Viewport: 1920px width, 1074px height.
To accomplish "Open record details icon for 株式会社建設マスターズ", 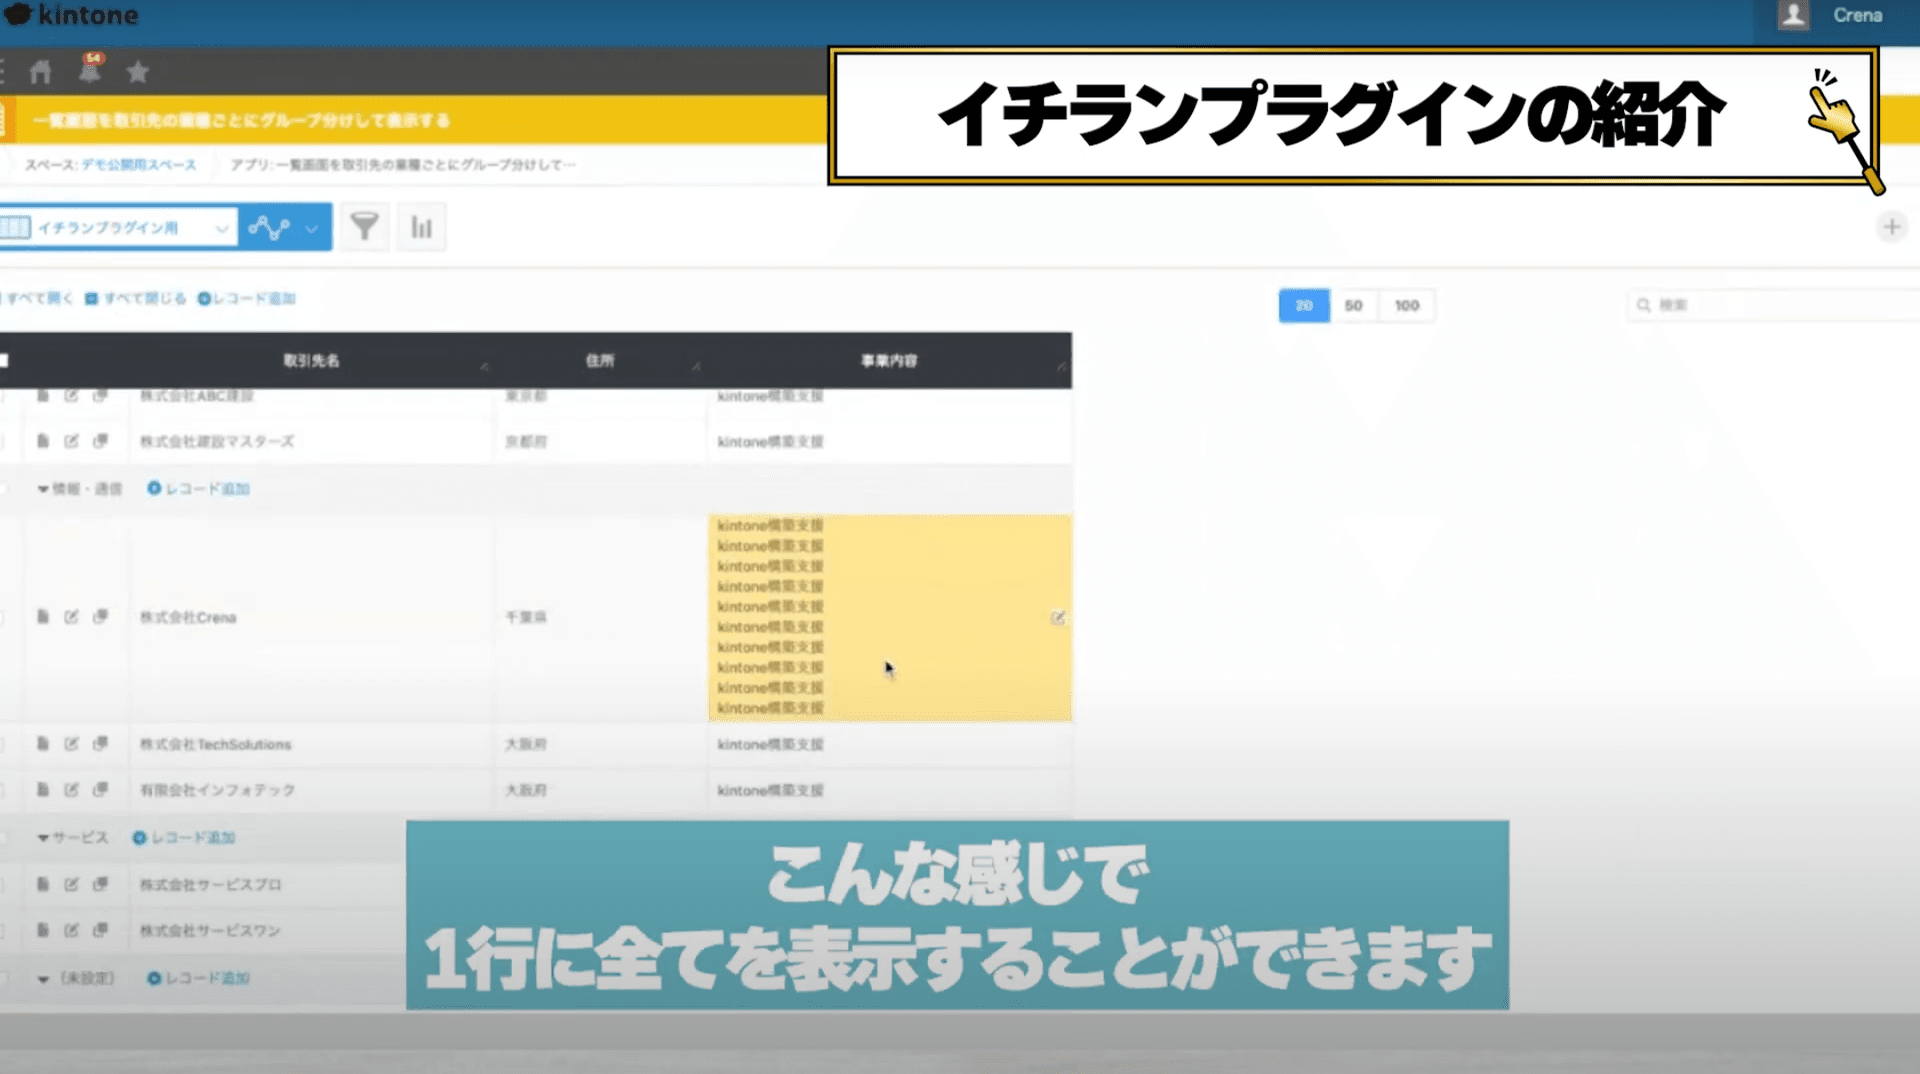I will (43, 441).
